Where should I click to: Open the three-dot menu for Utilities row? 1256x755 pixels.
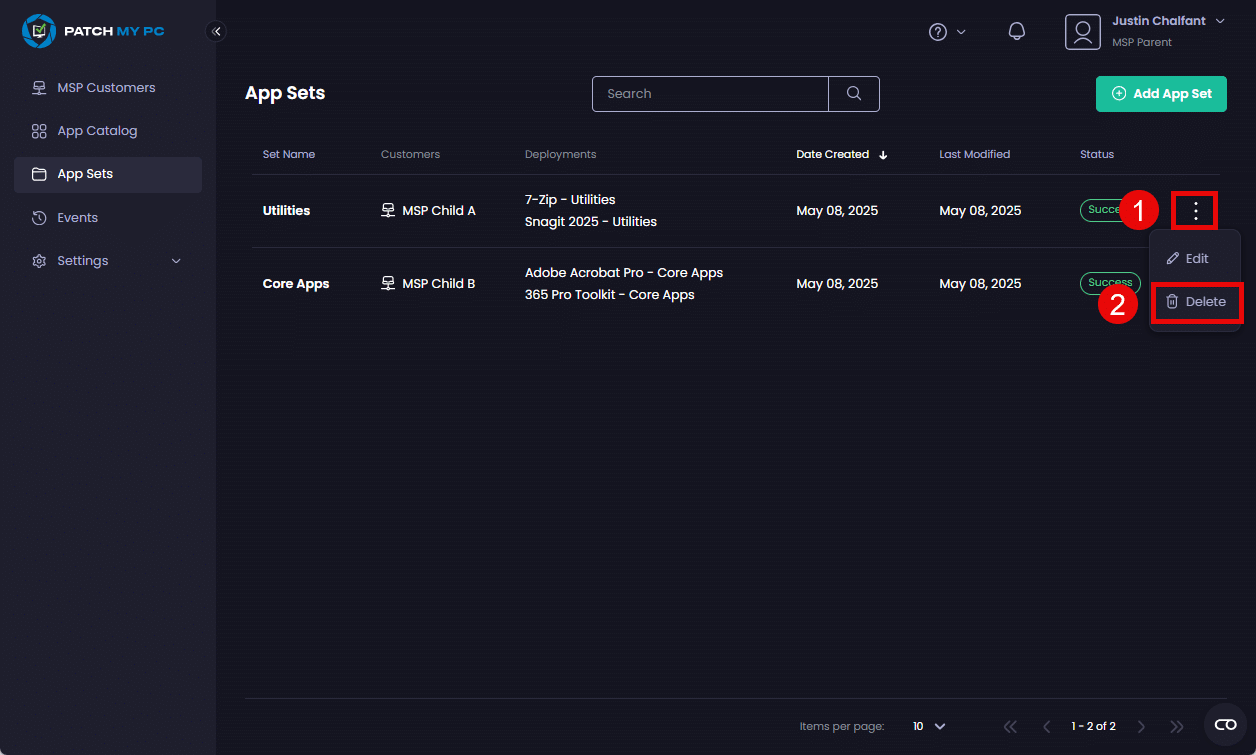coord(1195,211)
